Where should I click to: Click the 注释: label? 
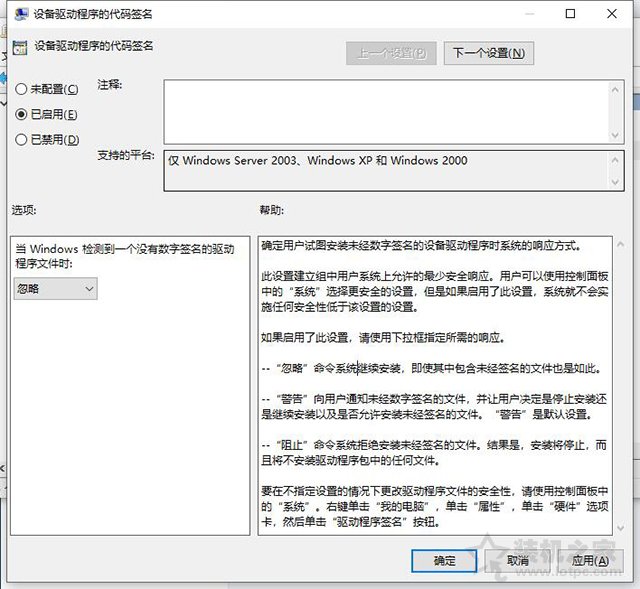(x=109, y=84)
